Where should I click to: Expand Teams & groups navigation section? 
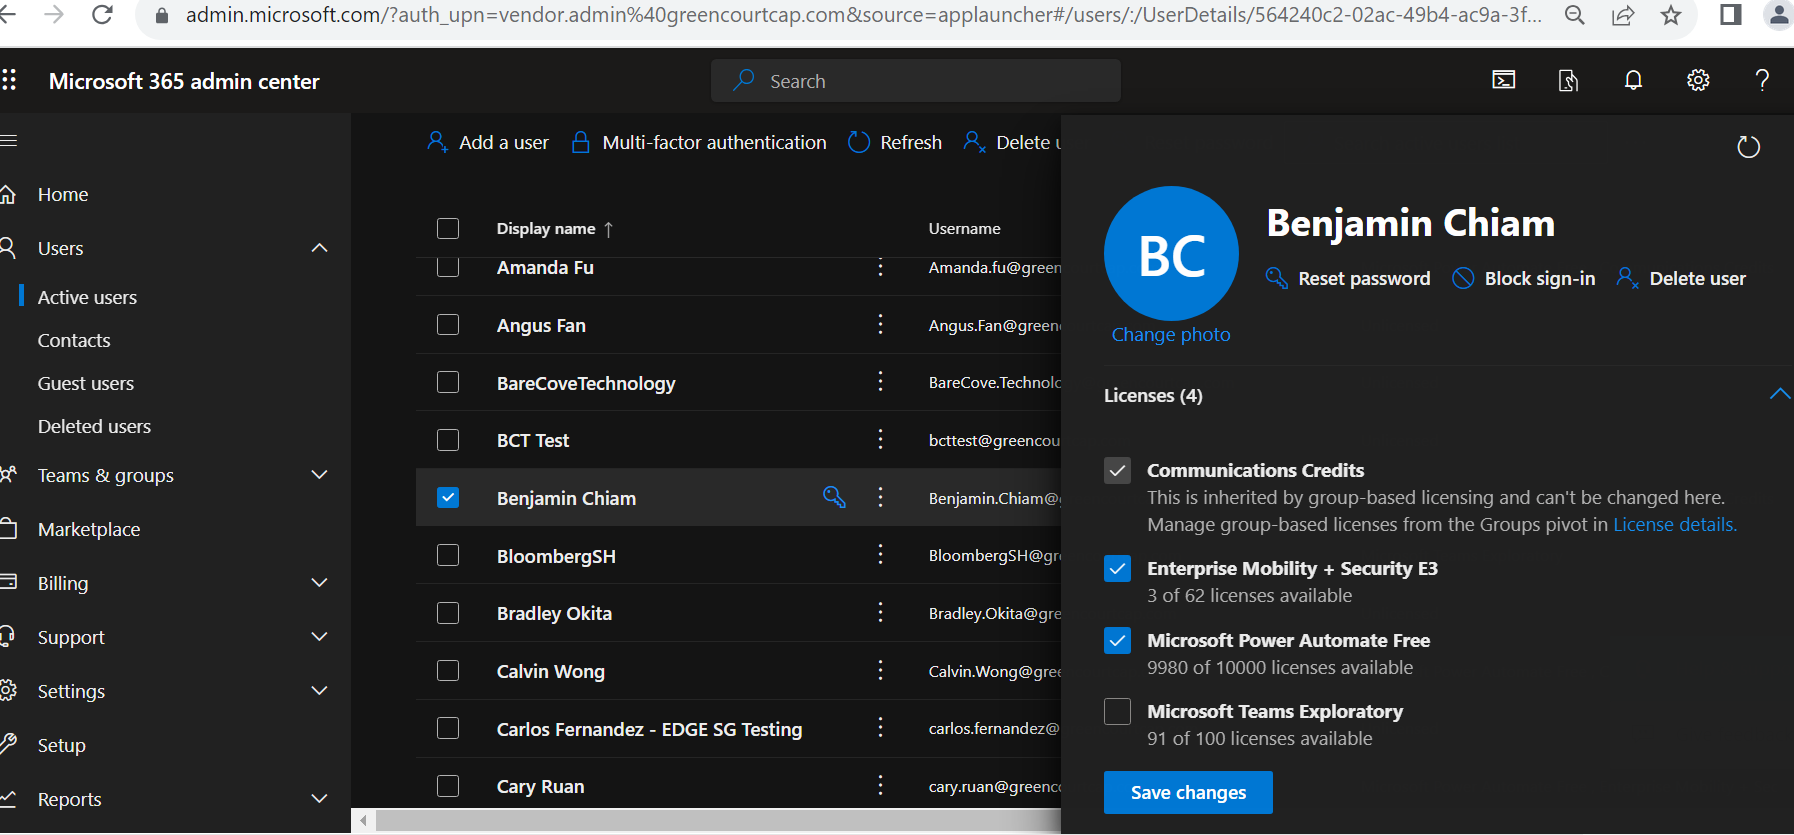(x=319, y=474)
